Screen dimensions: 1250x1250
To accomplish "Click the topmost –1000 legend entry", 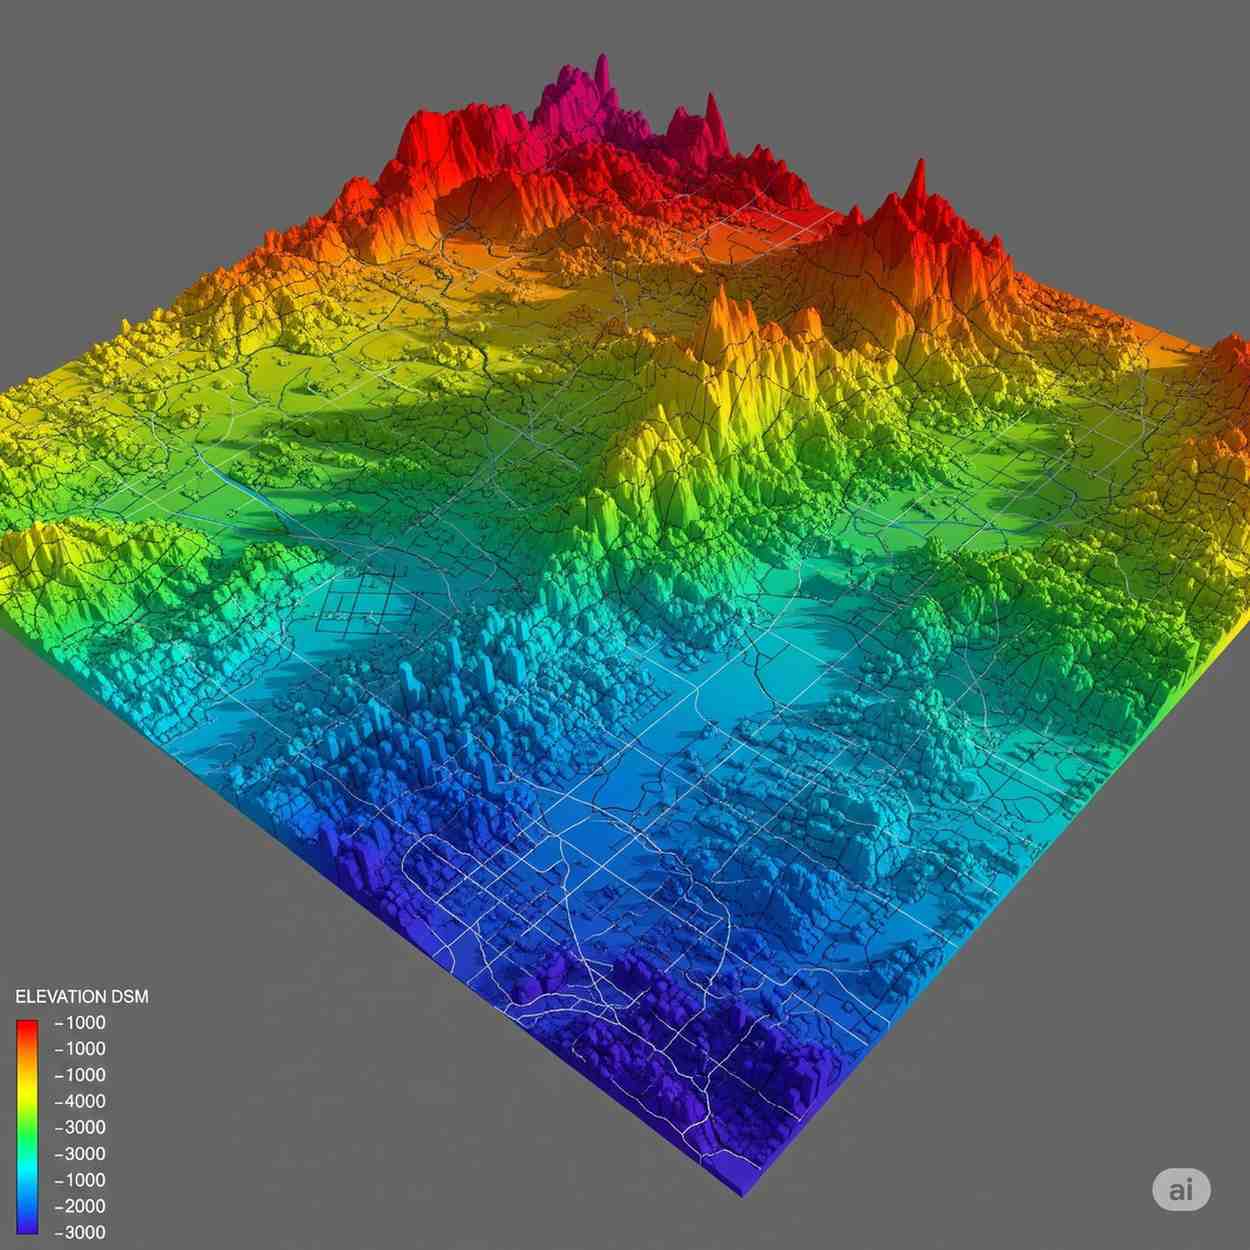I will pyautogui.click(x=80, y=1023).
